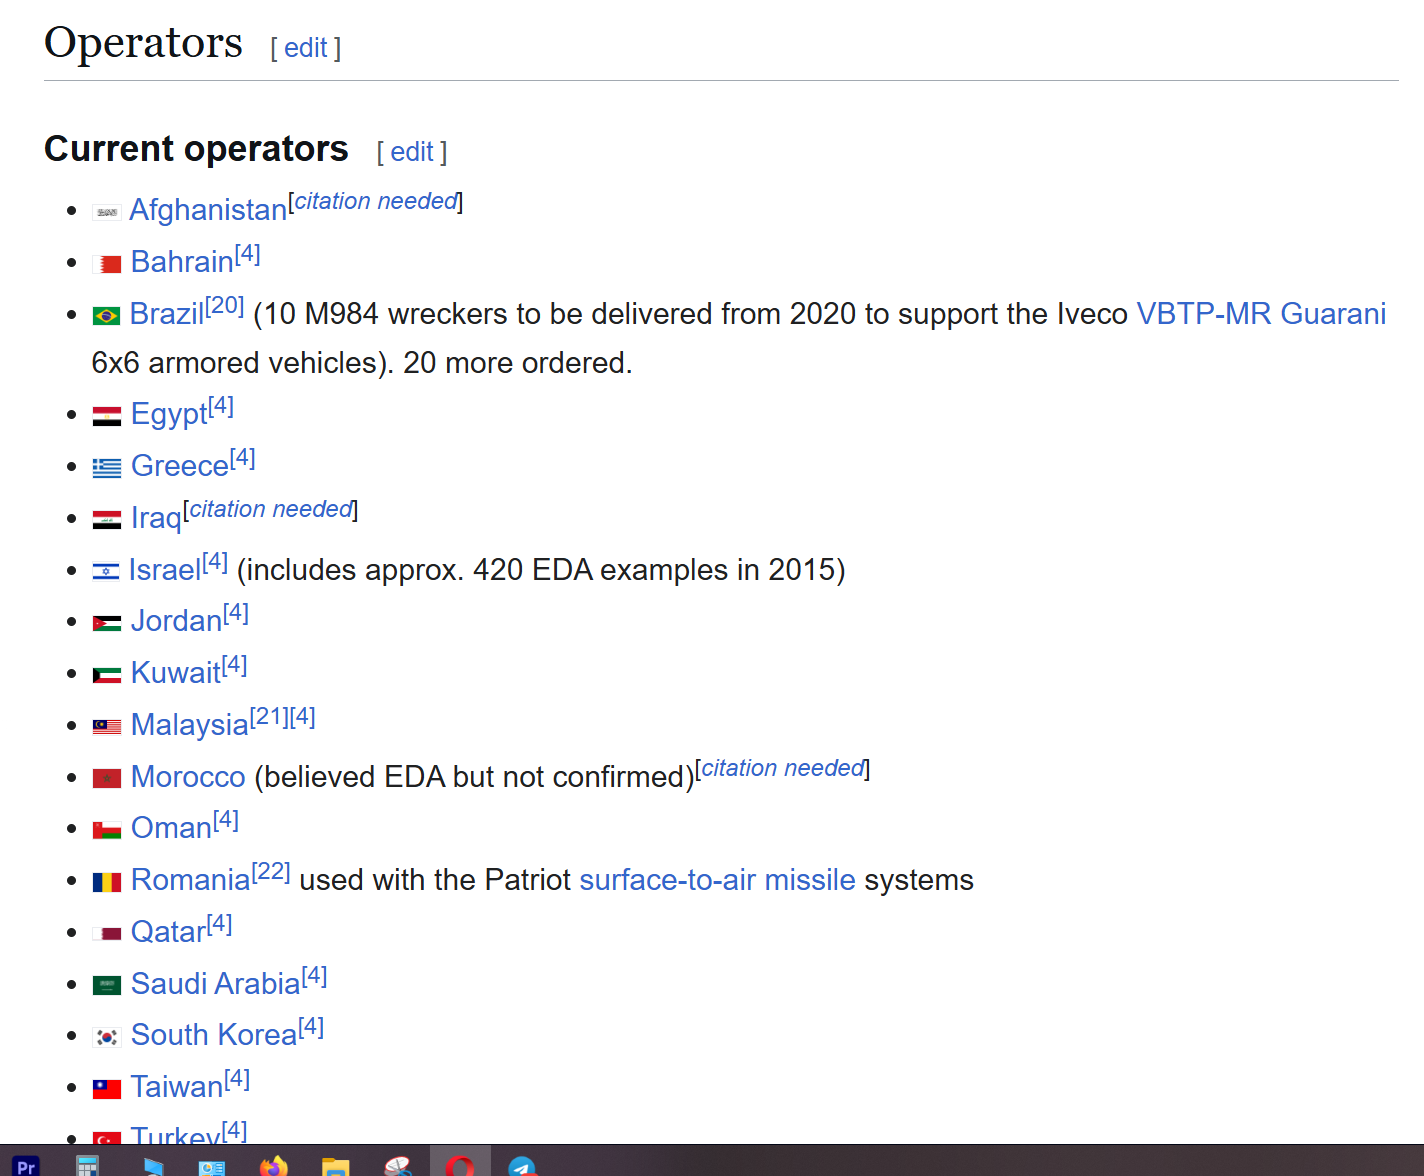This screenshot has width=1424, height=1176.
Task: Click the South Korea flag icon
Action: pos(107,1037)
